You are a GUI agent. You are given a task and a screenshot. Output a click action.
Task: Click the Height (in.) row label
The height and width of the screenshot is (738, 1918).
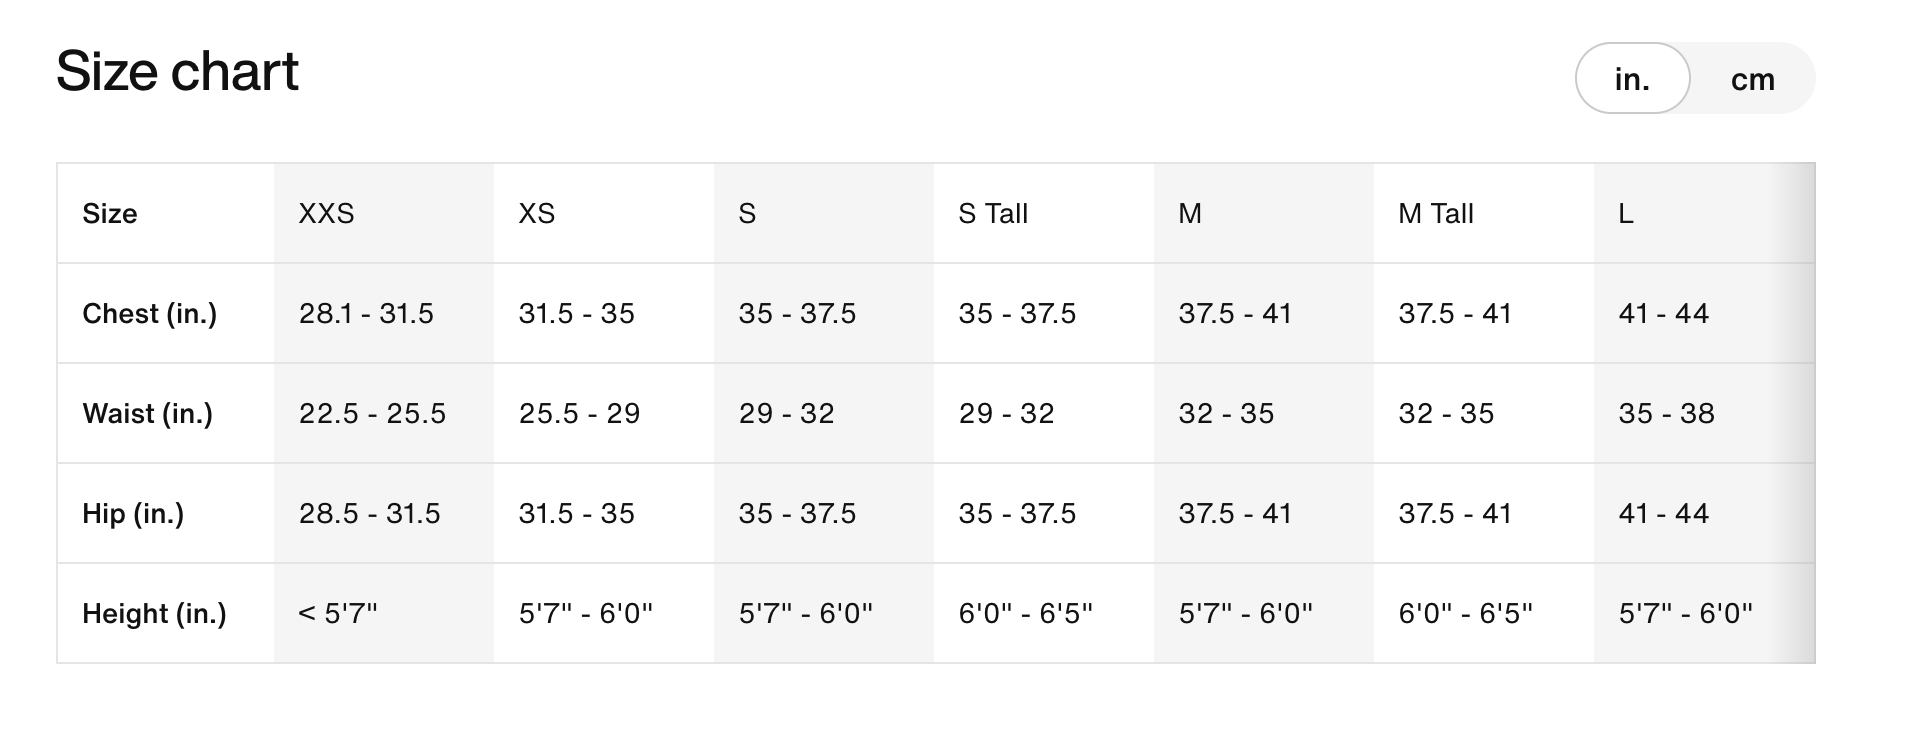click(x=154, y=613)
